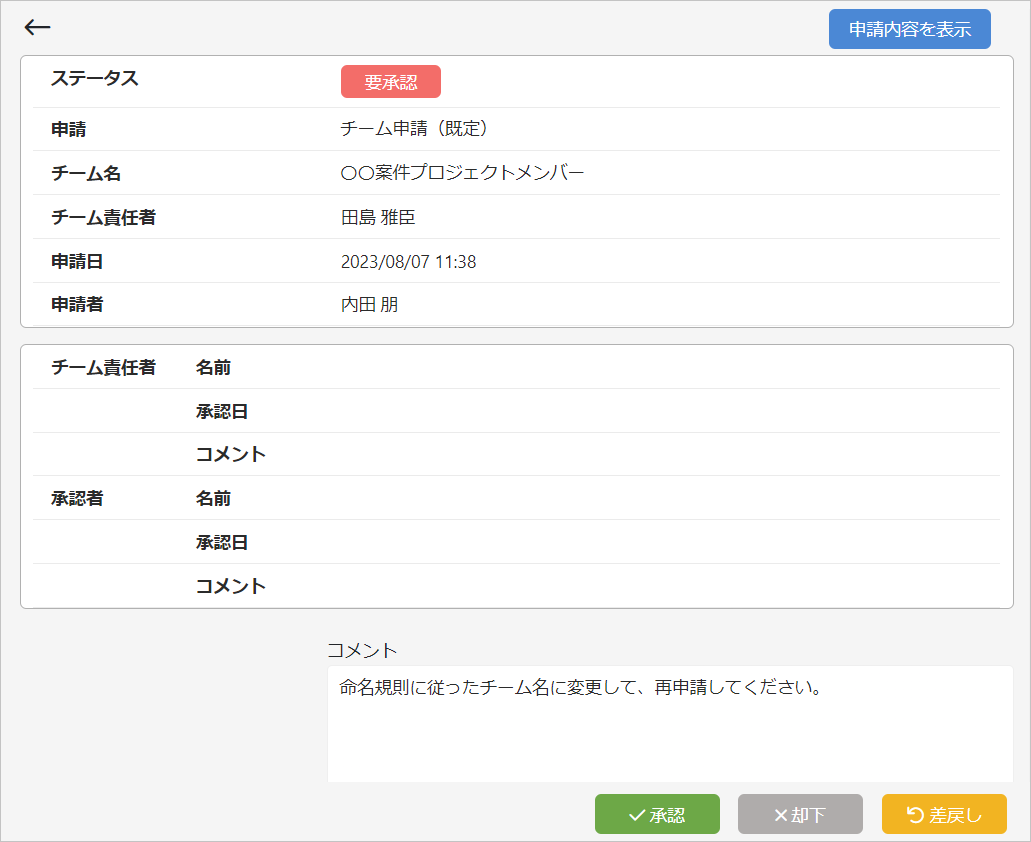Image resolution: width=1031 pixels, height=842 pixels.
Task: Click the gray 却下 reject button
Action: pyautogui.click(x=800, y=814)
